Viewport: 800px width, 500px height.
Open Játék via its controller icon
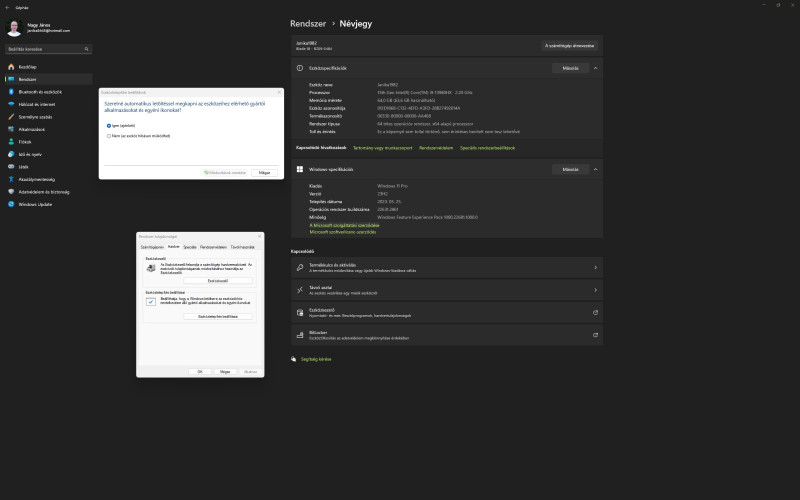click(x=11, y=167)
